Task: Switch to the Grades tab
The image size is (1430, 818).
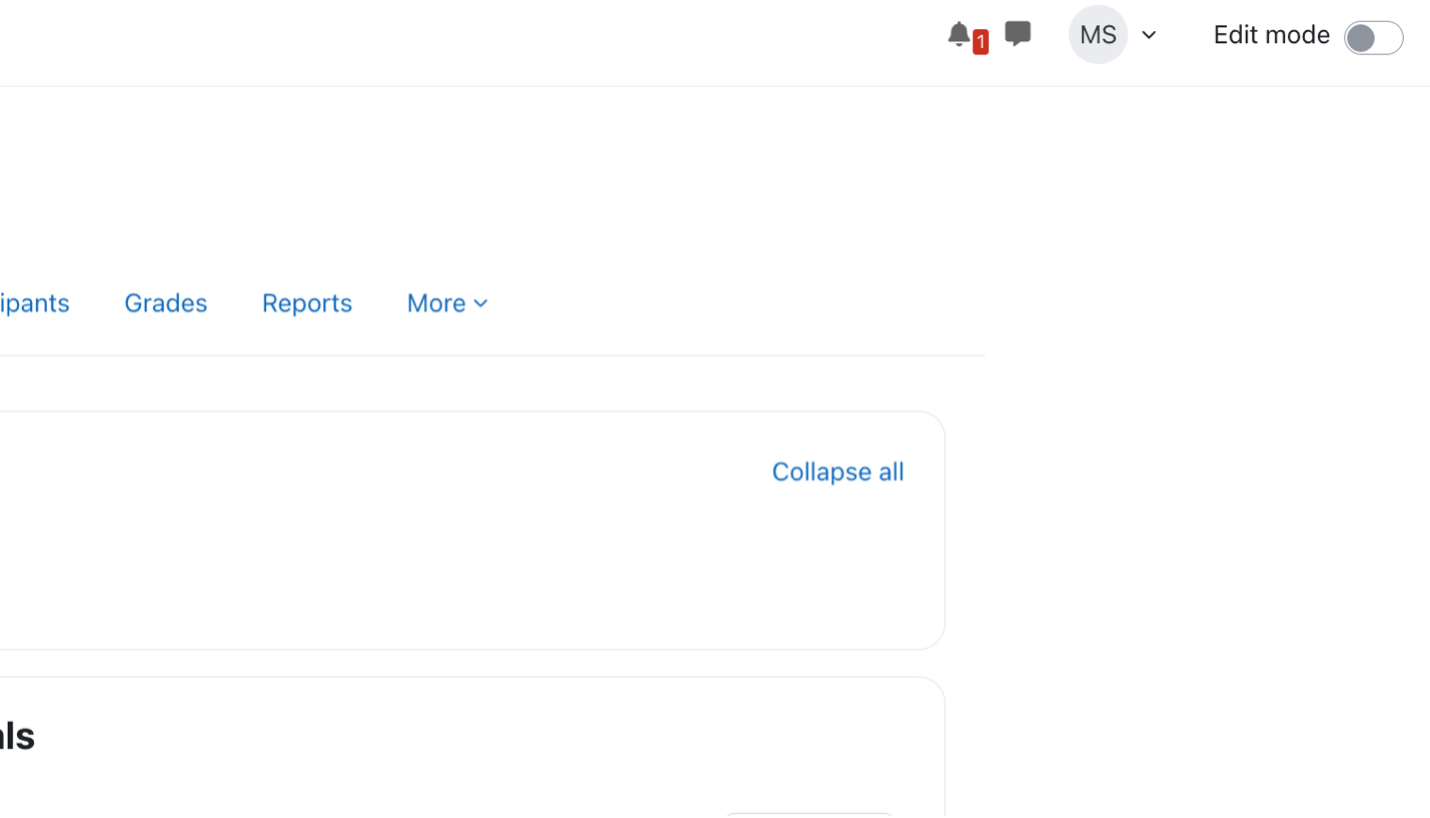Action: click(165, 303)
